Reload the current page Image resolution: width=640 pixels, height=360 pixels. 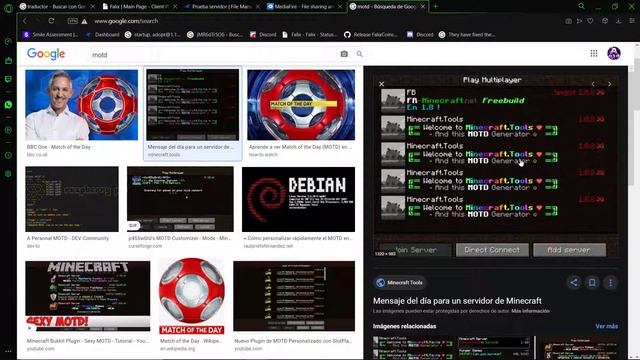click(51, 21)
